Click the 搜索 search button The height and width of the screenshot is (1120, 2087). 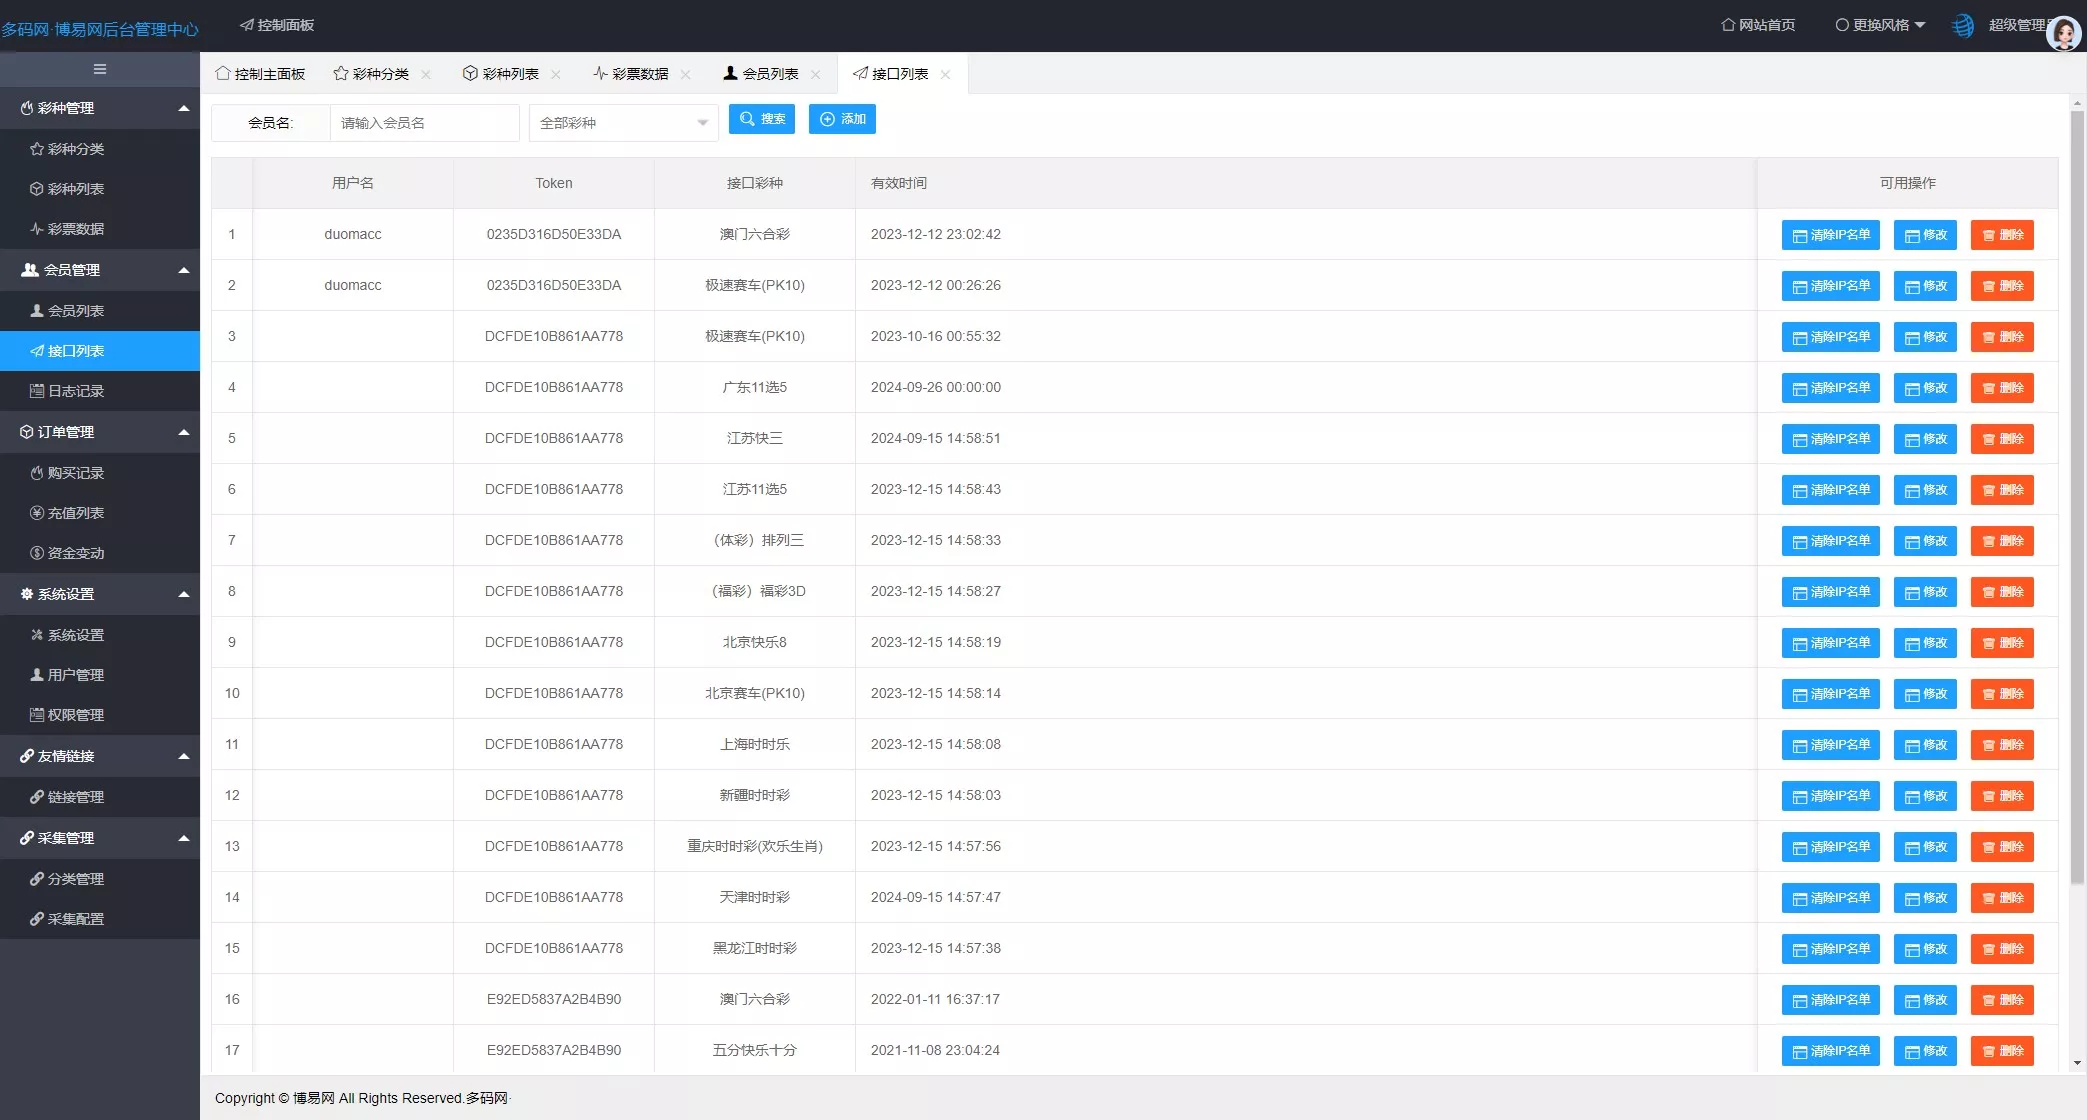tap(762, 119)
